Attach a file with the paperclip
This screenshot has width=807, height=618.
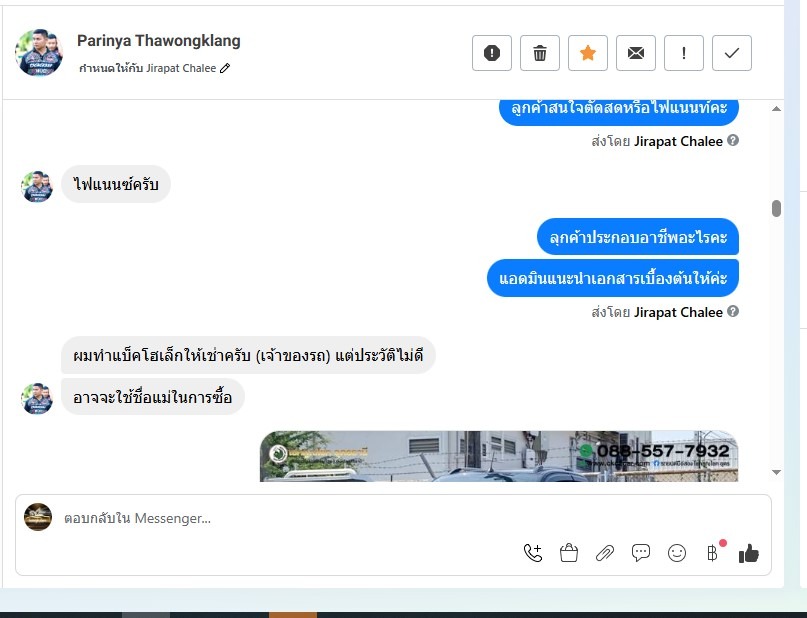point(605,553)
